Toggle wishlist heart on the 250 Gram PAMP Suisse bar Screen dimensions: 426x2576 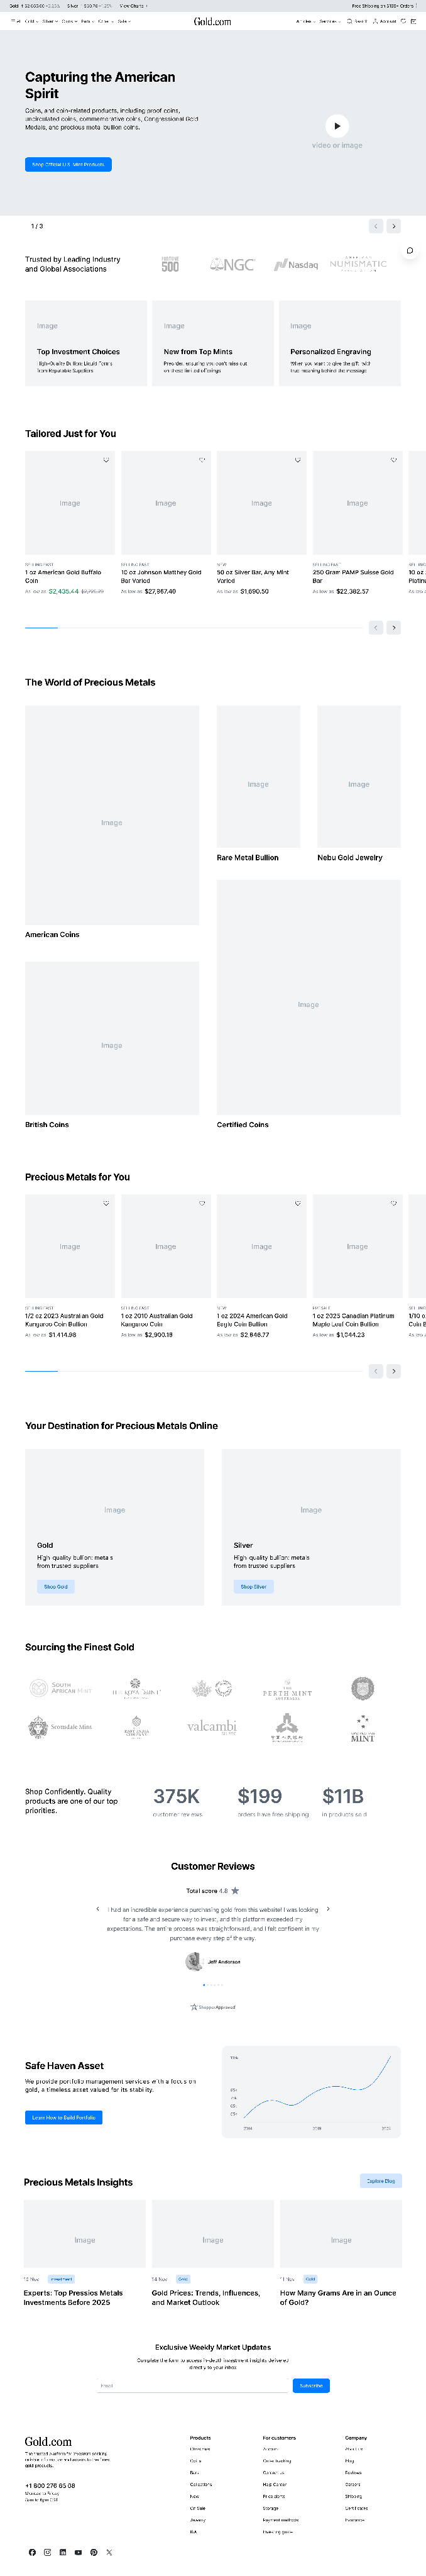(394, 460)
